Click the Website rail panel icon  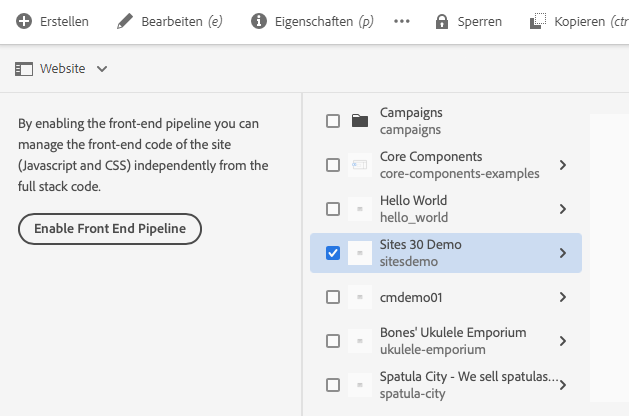tap(25, 69)
